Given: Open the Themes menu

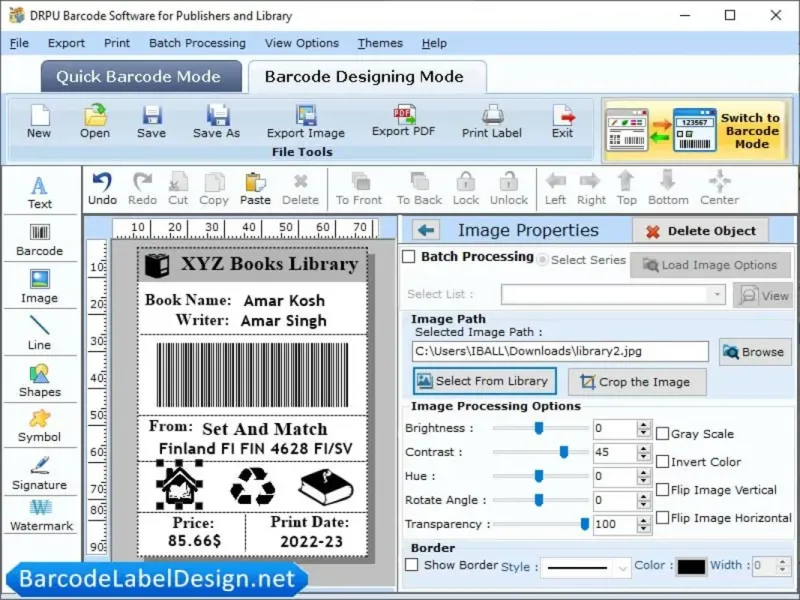Looking at the screenshot, I should [380, 43].
